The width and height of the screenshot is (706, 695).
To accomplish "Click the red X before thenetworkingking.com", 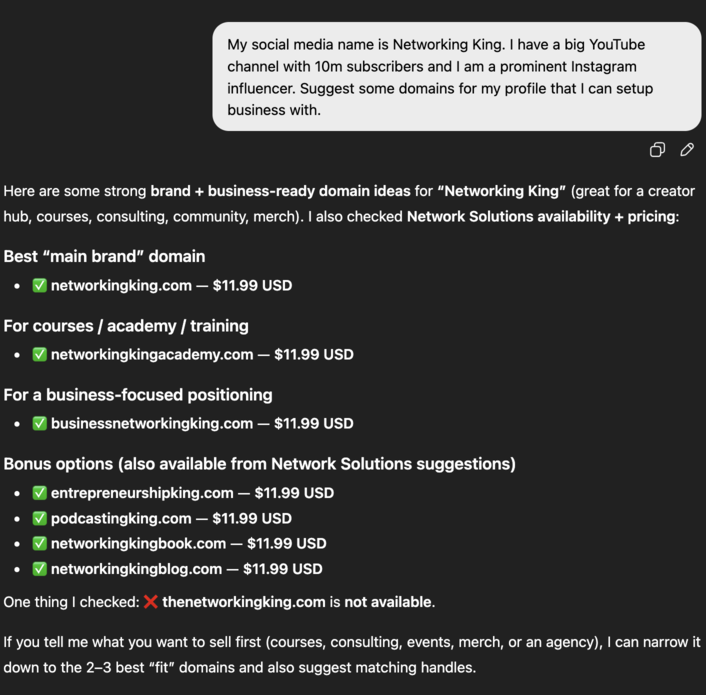I will click(x=151, y=602).
